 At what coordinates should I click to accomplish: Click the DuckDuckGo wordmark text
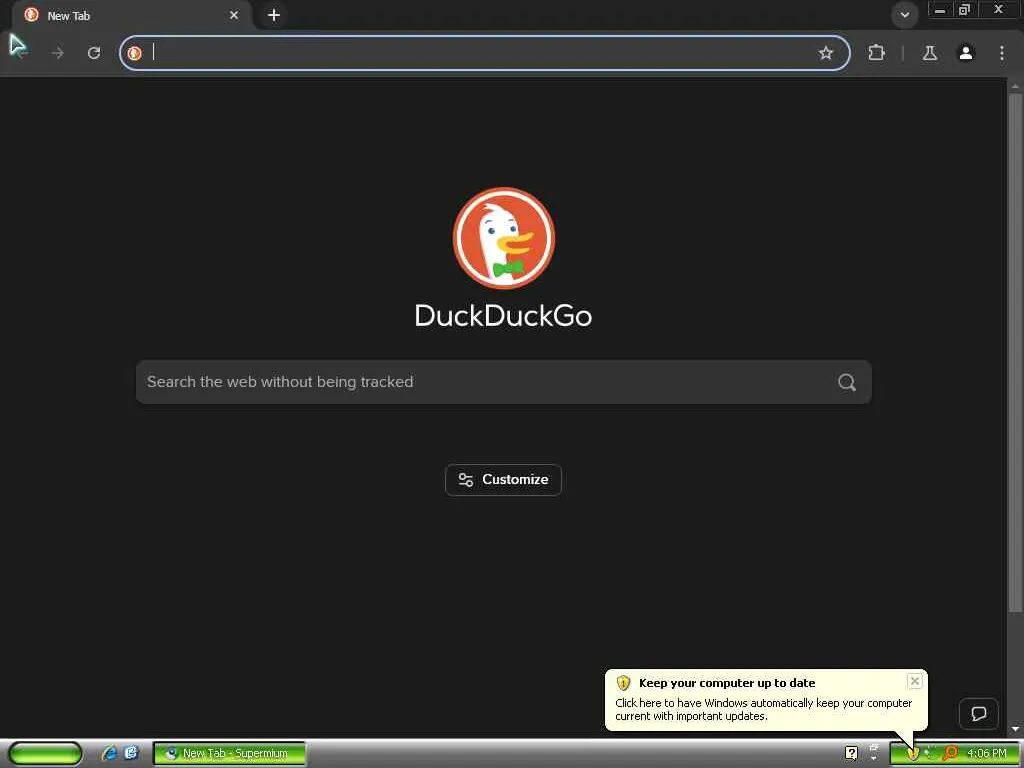(x=504, y=316)
